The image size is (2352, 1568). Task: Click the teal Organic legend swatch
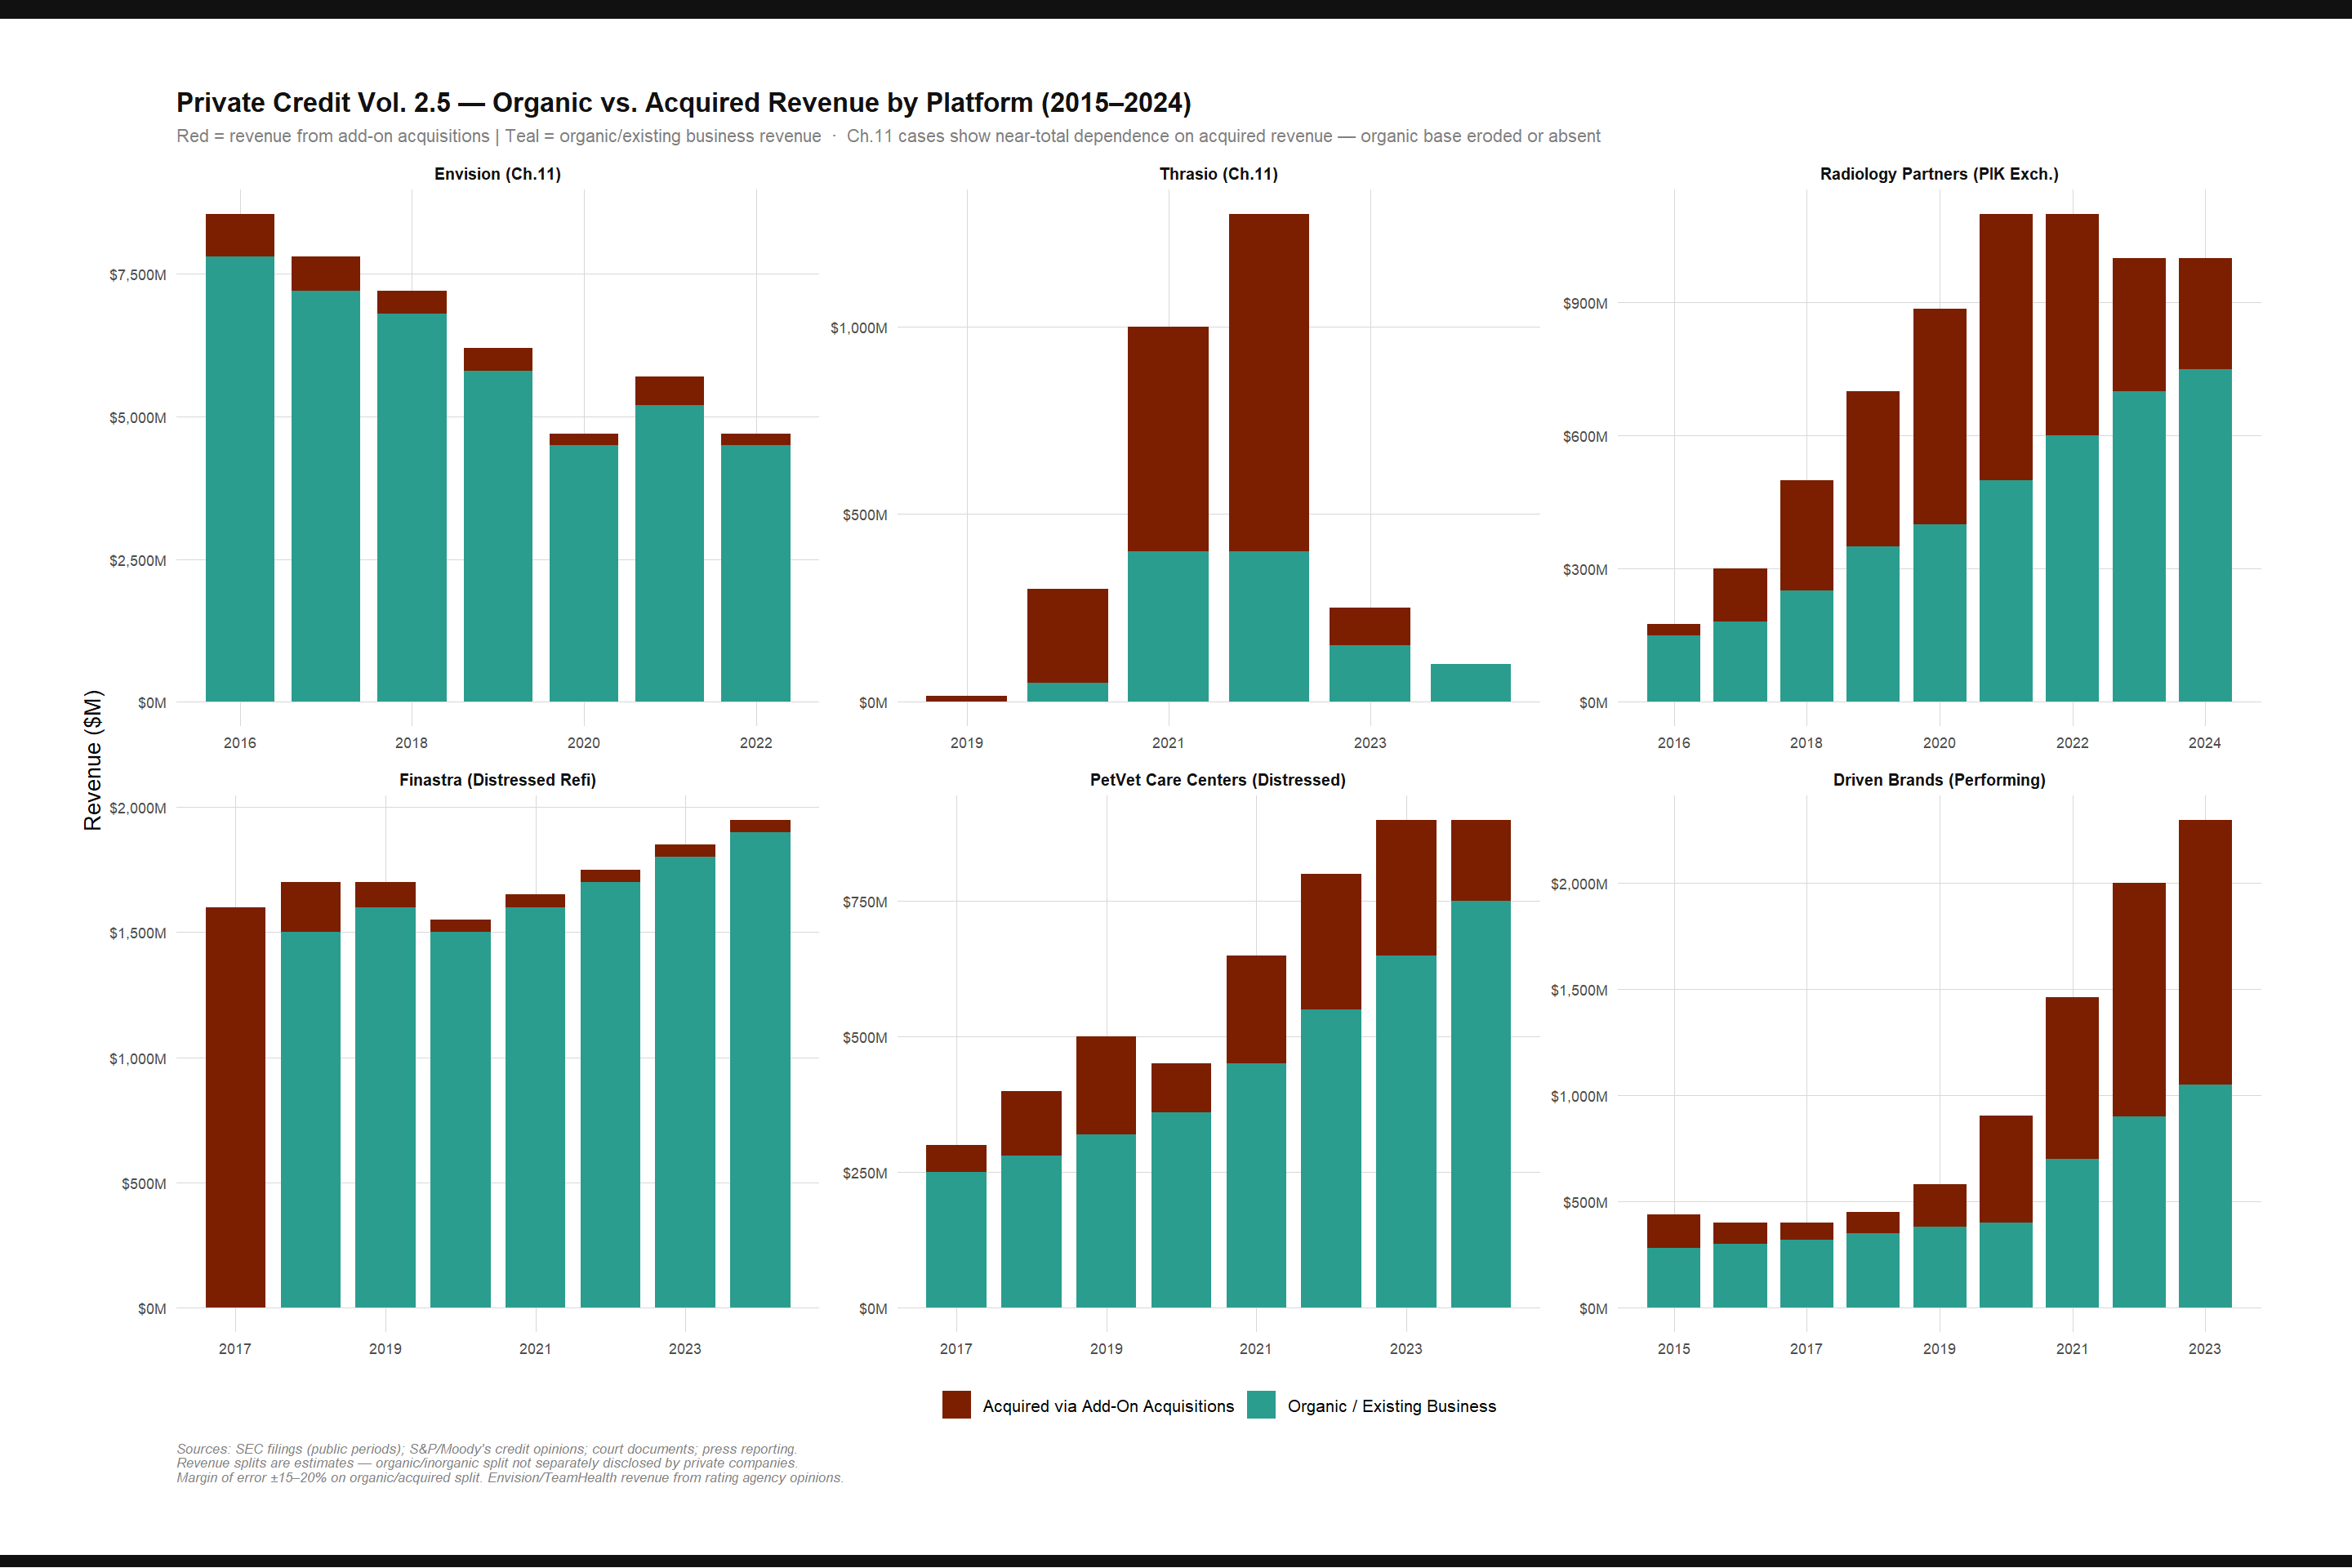pyautogui.click(x=1261, y=1405)
